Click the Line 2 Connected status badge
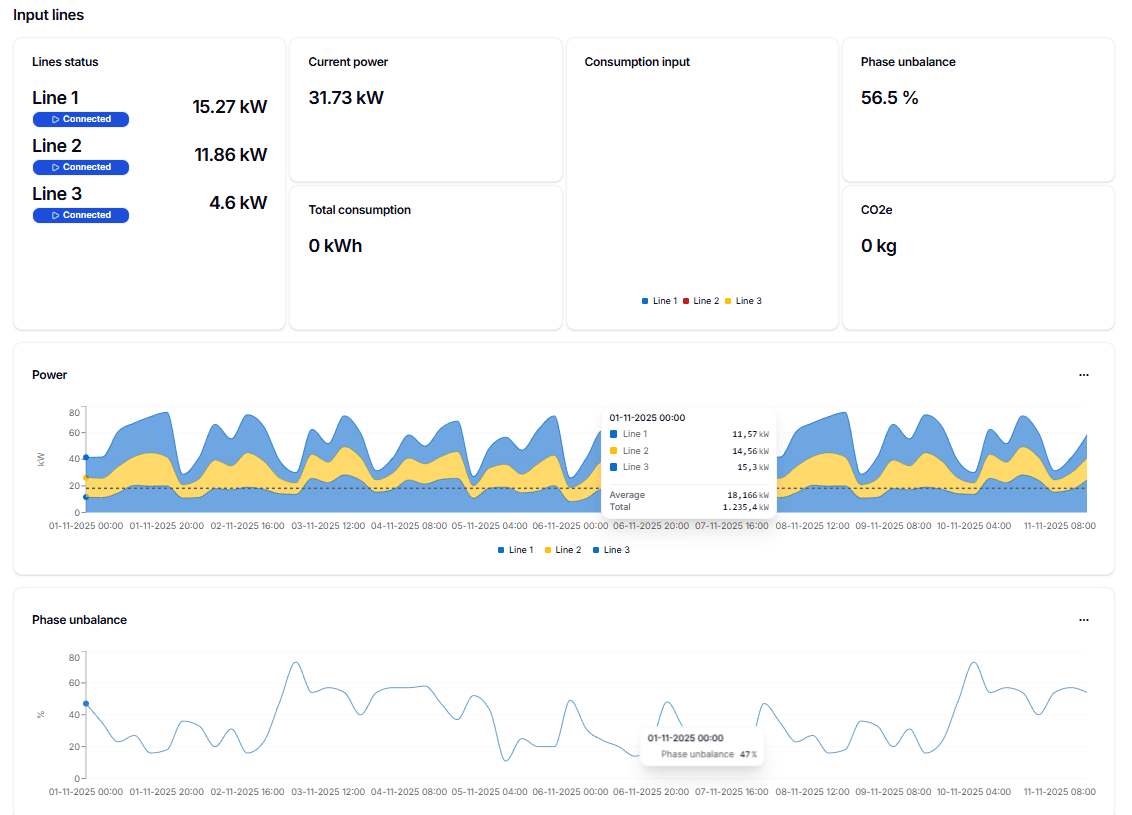Viewport: 1132px width, 815px height. point(81,167)
